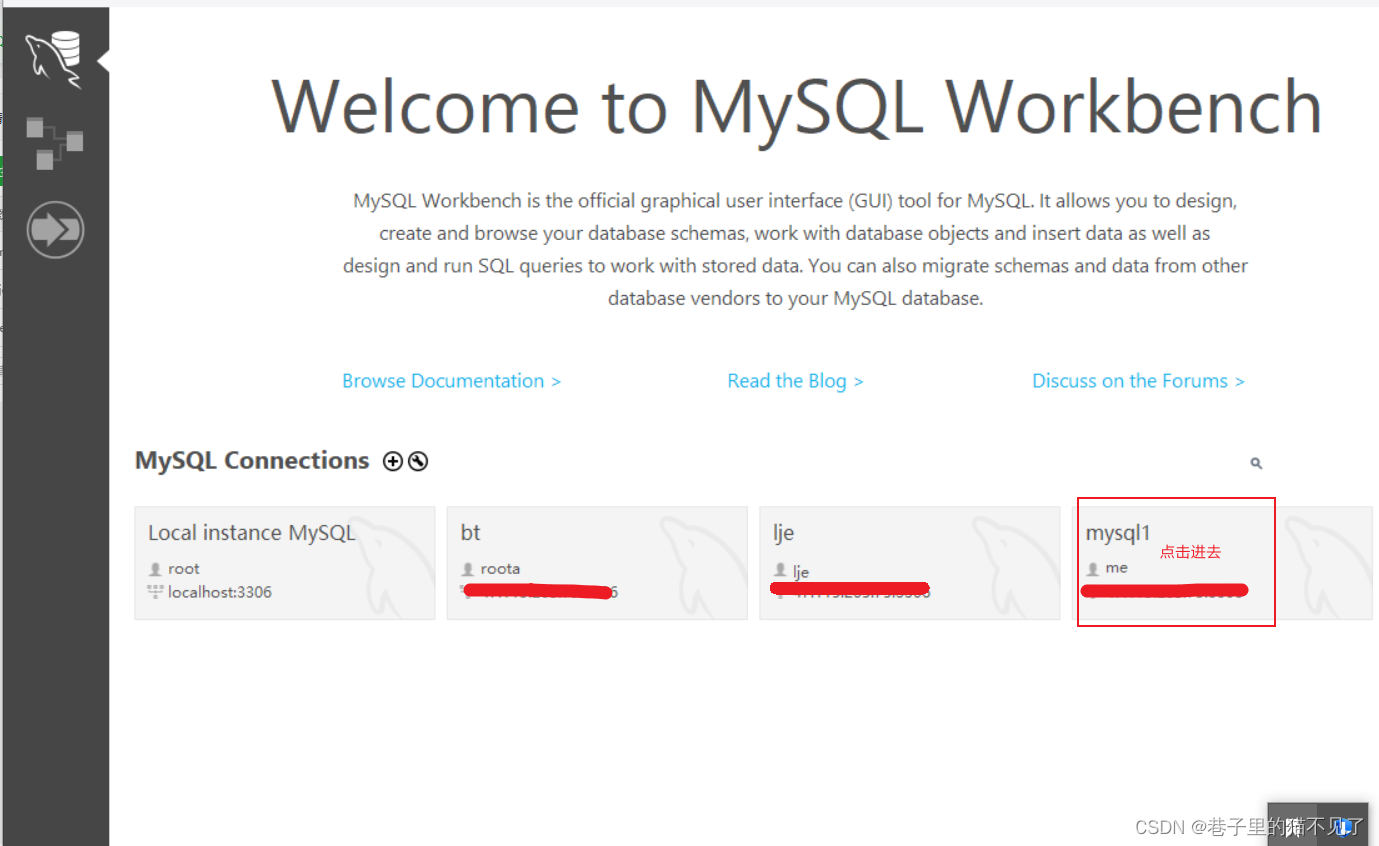Add a new MySQL connection with plus icon
Screen dimensions: 1379x846
(x=393, y=461)
